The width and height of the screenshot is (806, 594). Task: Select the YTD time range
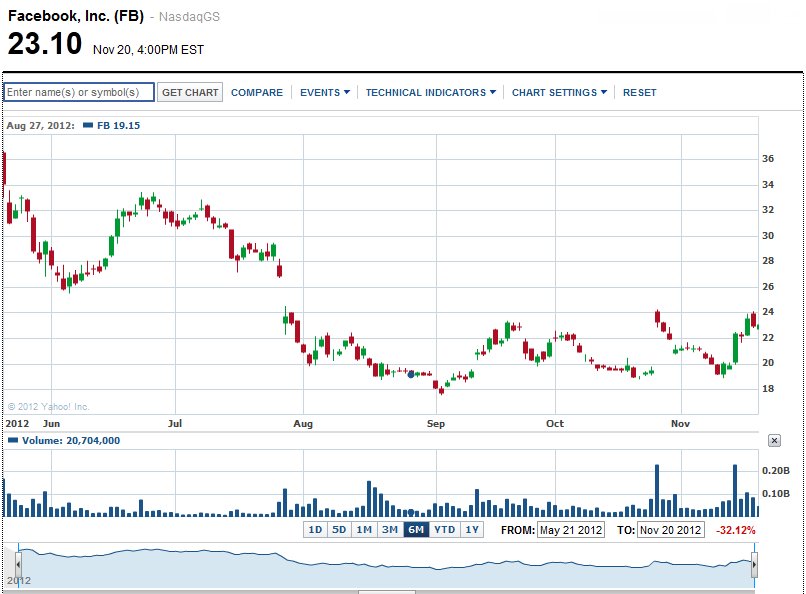[445, 529]
